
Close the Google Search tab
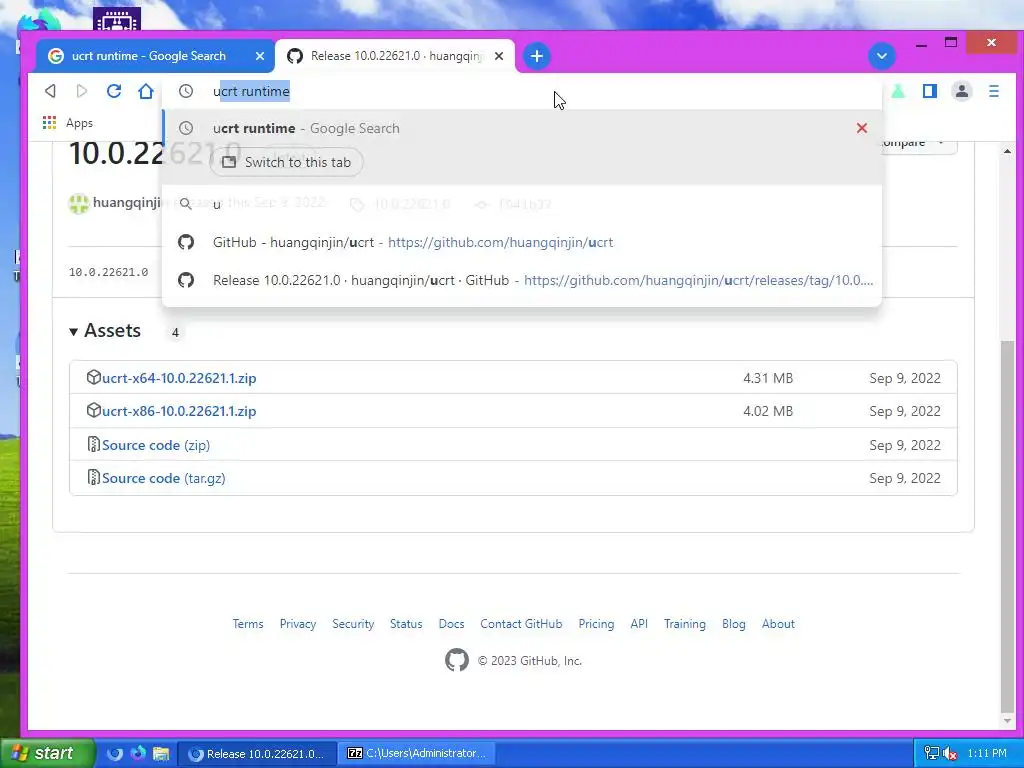[x=260, y=56]
